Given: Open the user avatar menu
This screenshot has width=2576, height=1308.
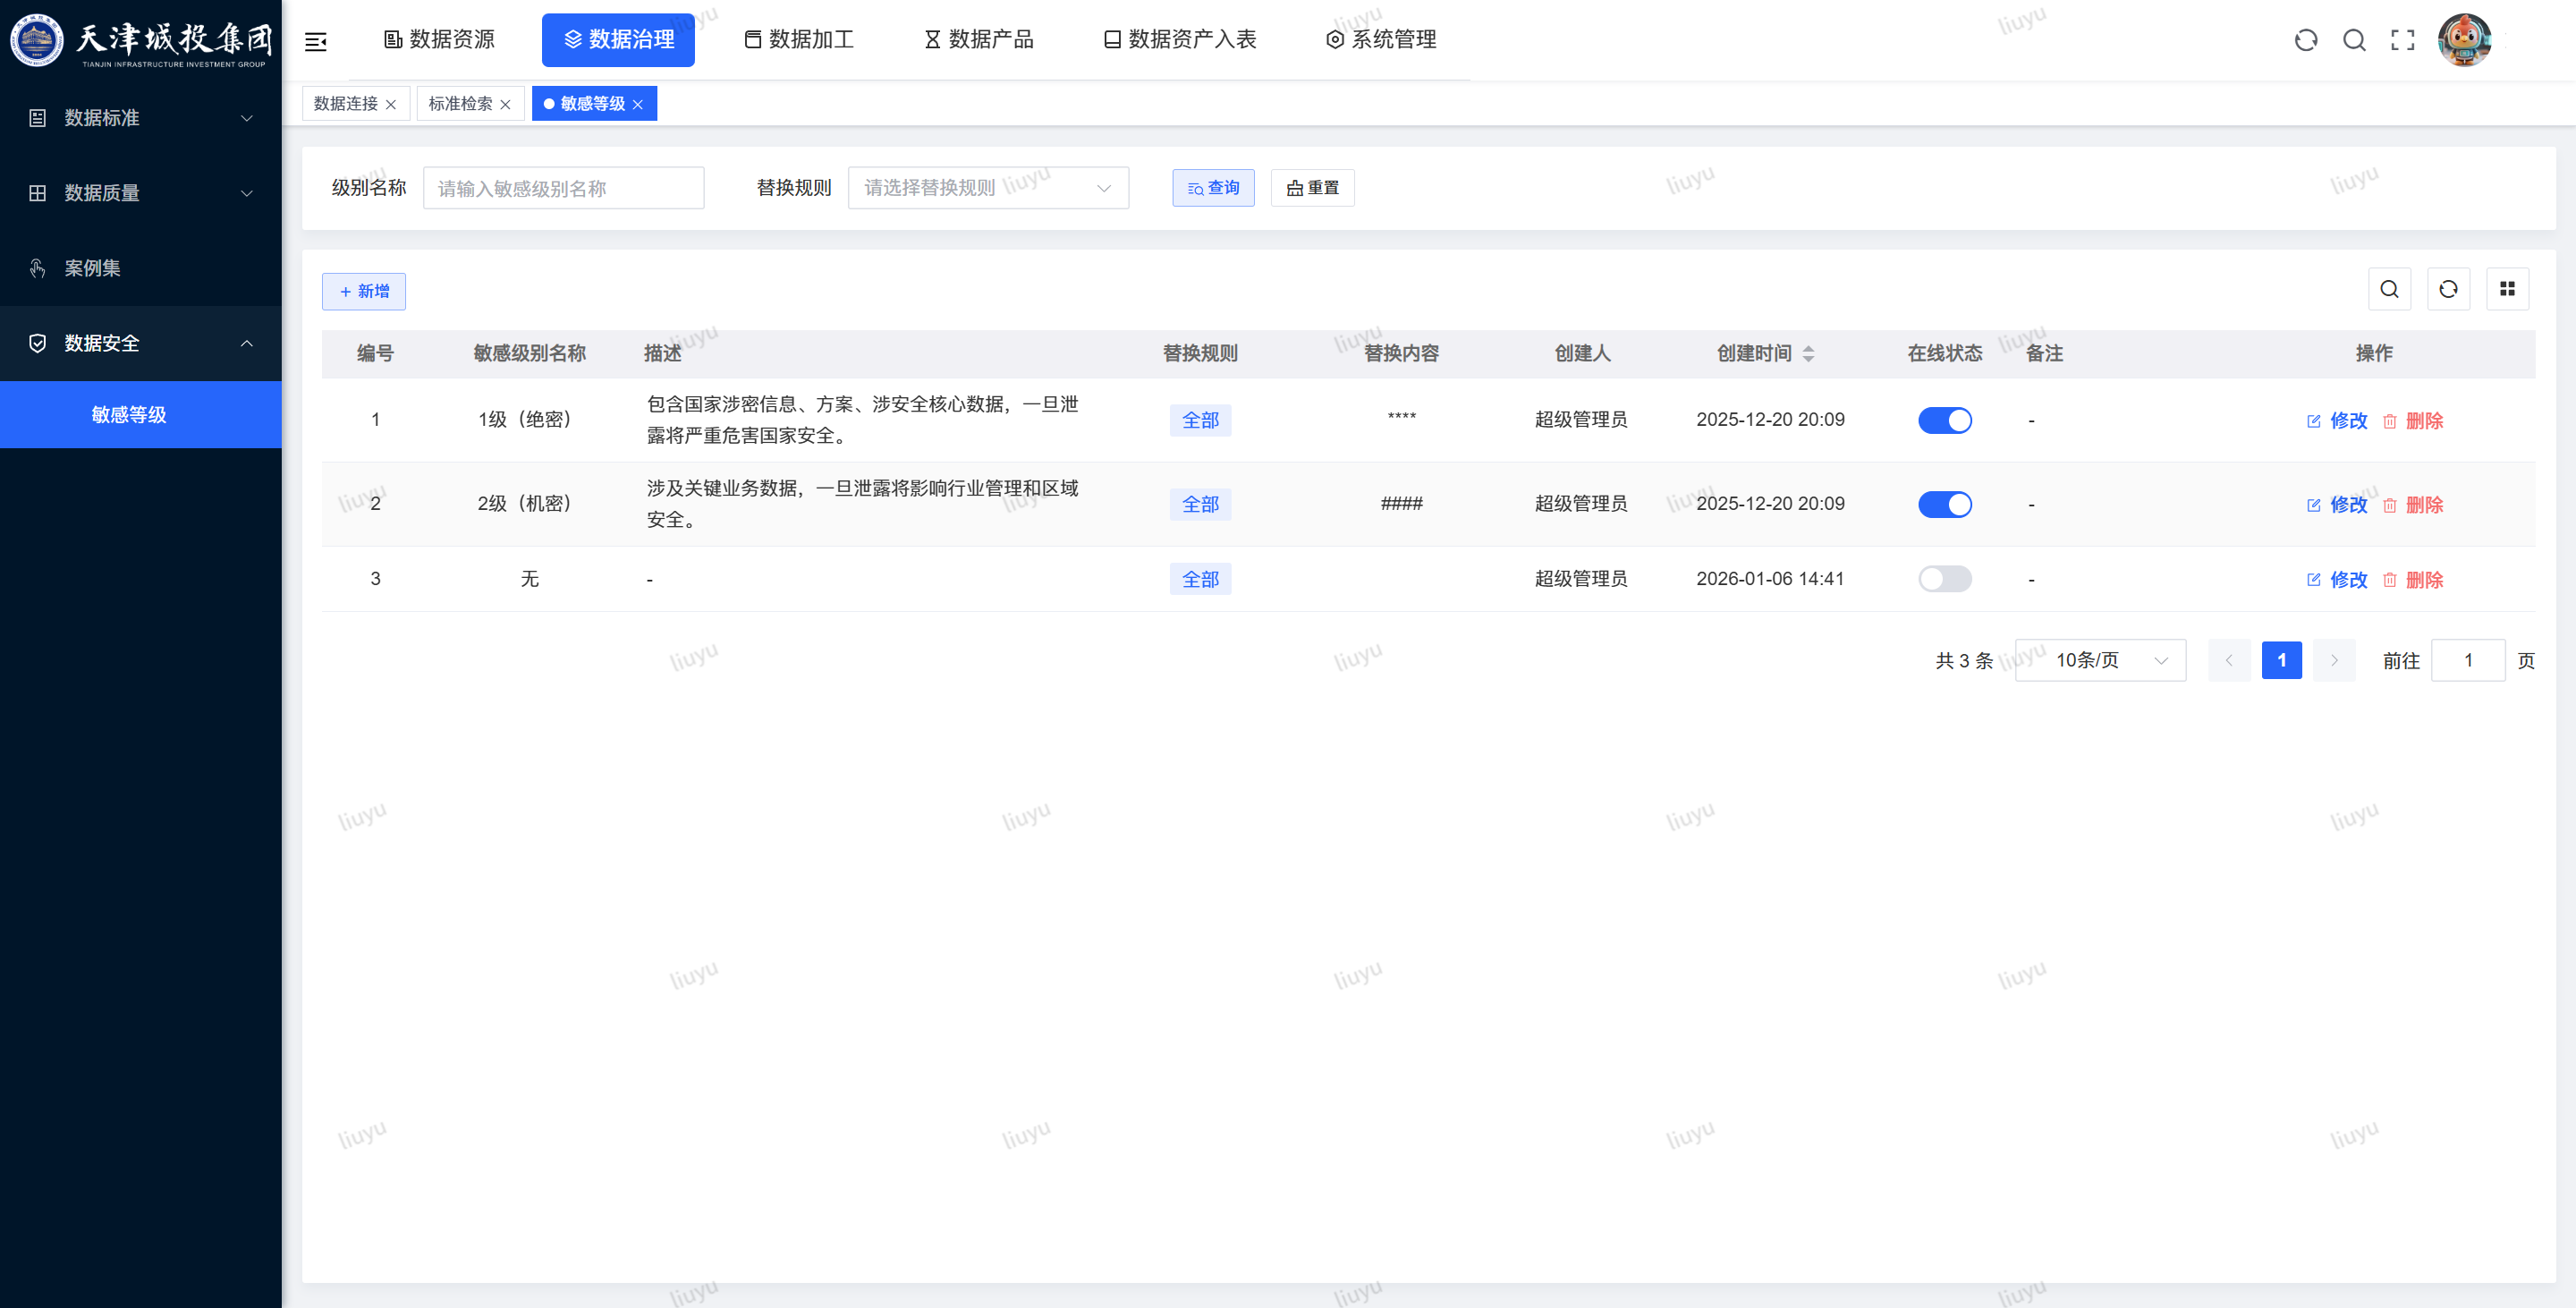Looking at the screenshot, I should coord(2465,40).
